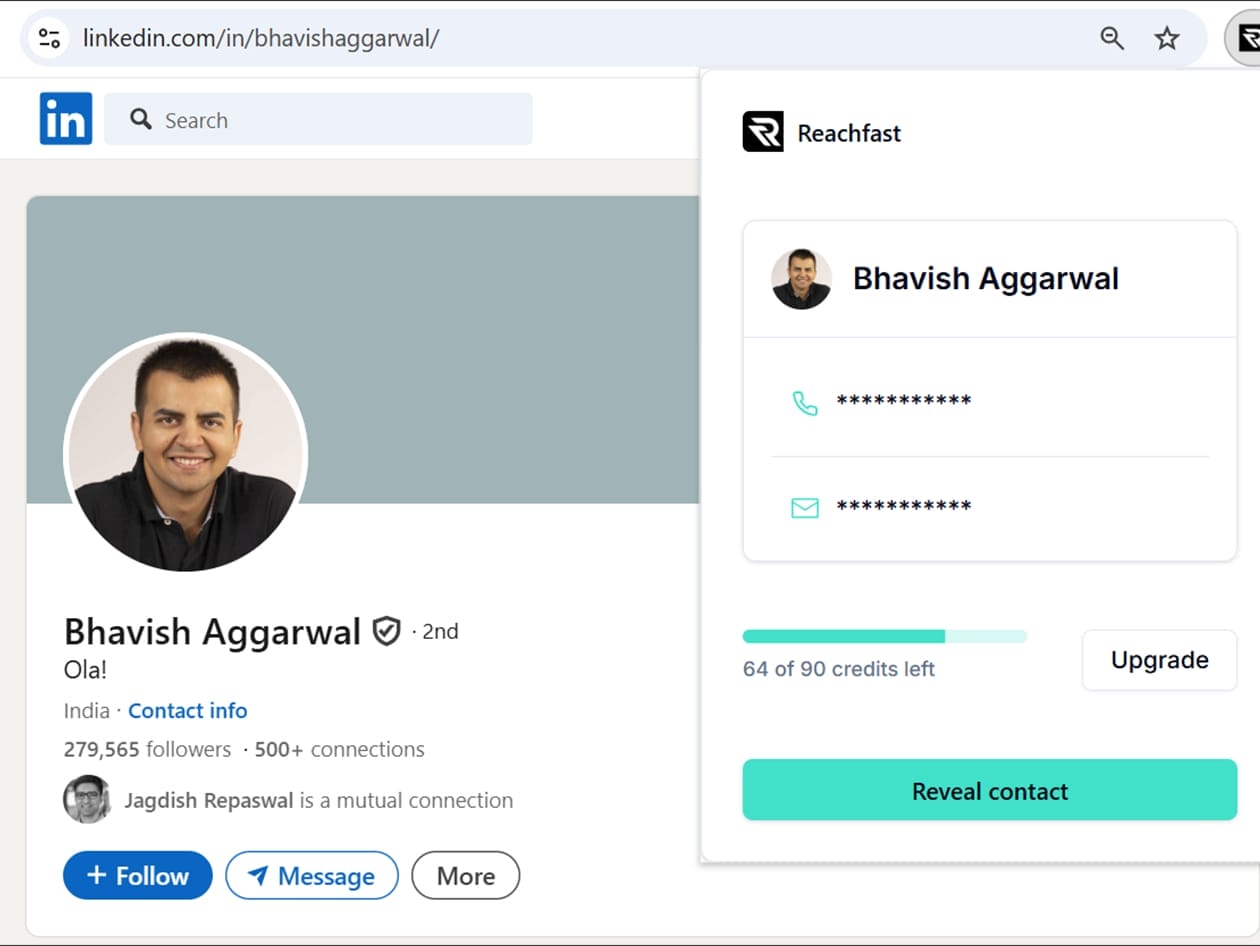Click the envelope email icon in Reachfast

click(x=805, y=508)
